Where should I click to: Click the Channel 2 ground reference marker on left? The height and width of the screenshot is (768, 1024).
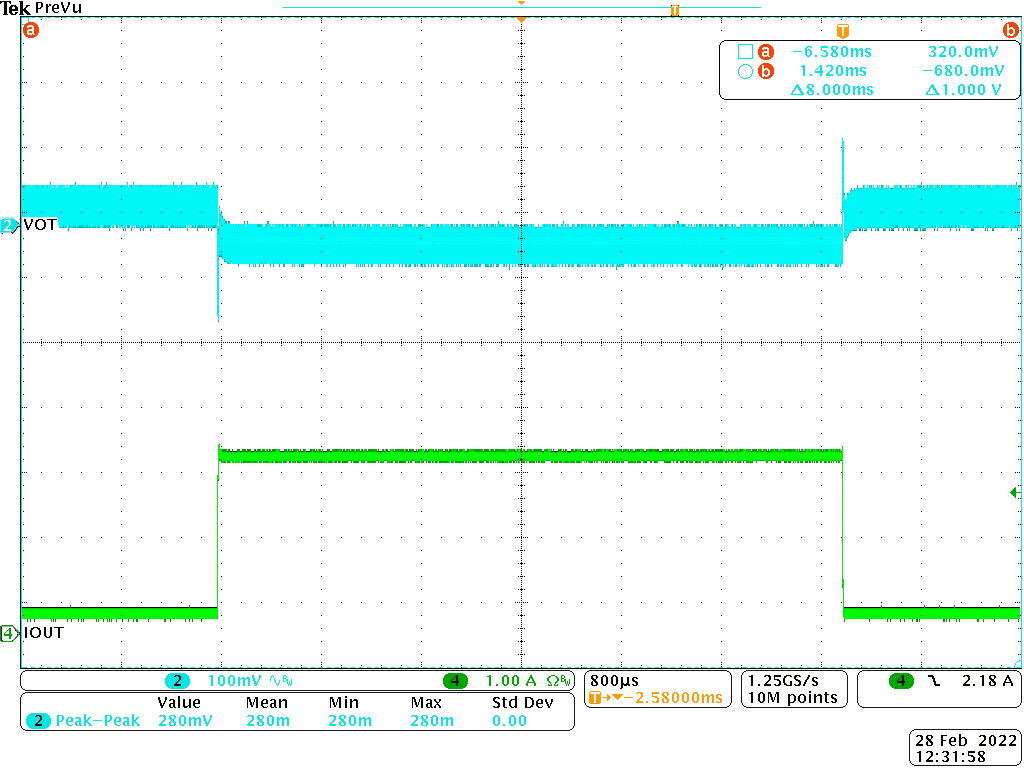pyautogui.click(x=9, y=225)
